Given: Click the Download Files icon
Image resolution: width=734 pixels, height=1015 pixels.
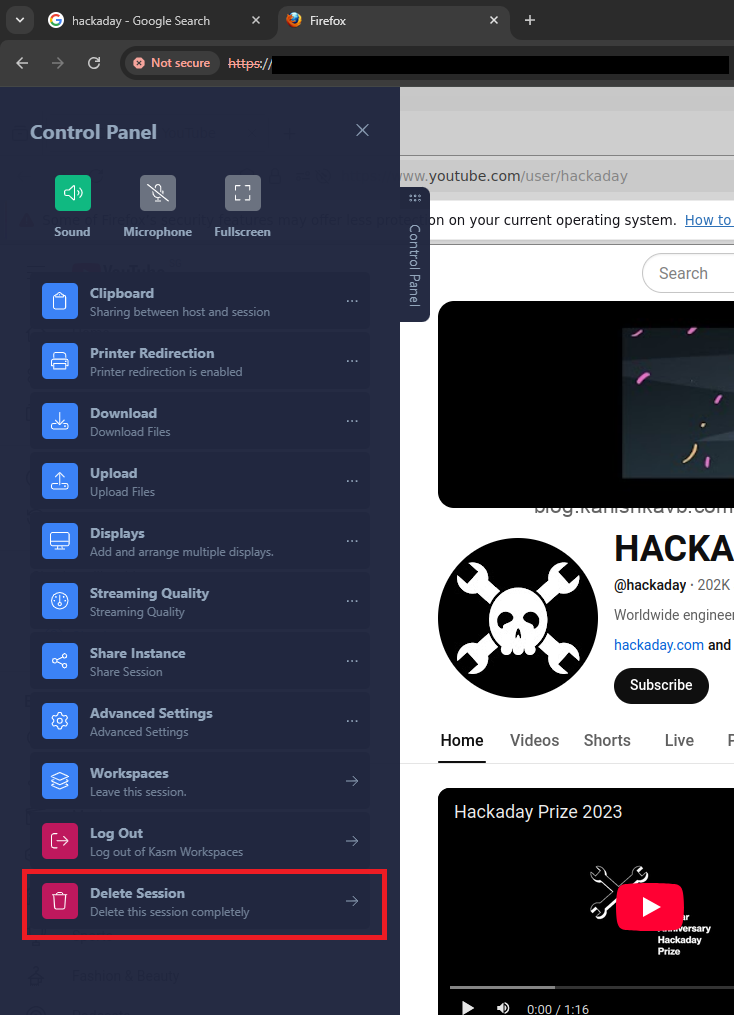Looking at the screenshot, I should point(60,421).
